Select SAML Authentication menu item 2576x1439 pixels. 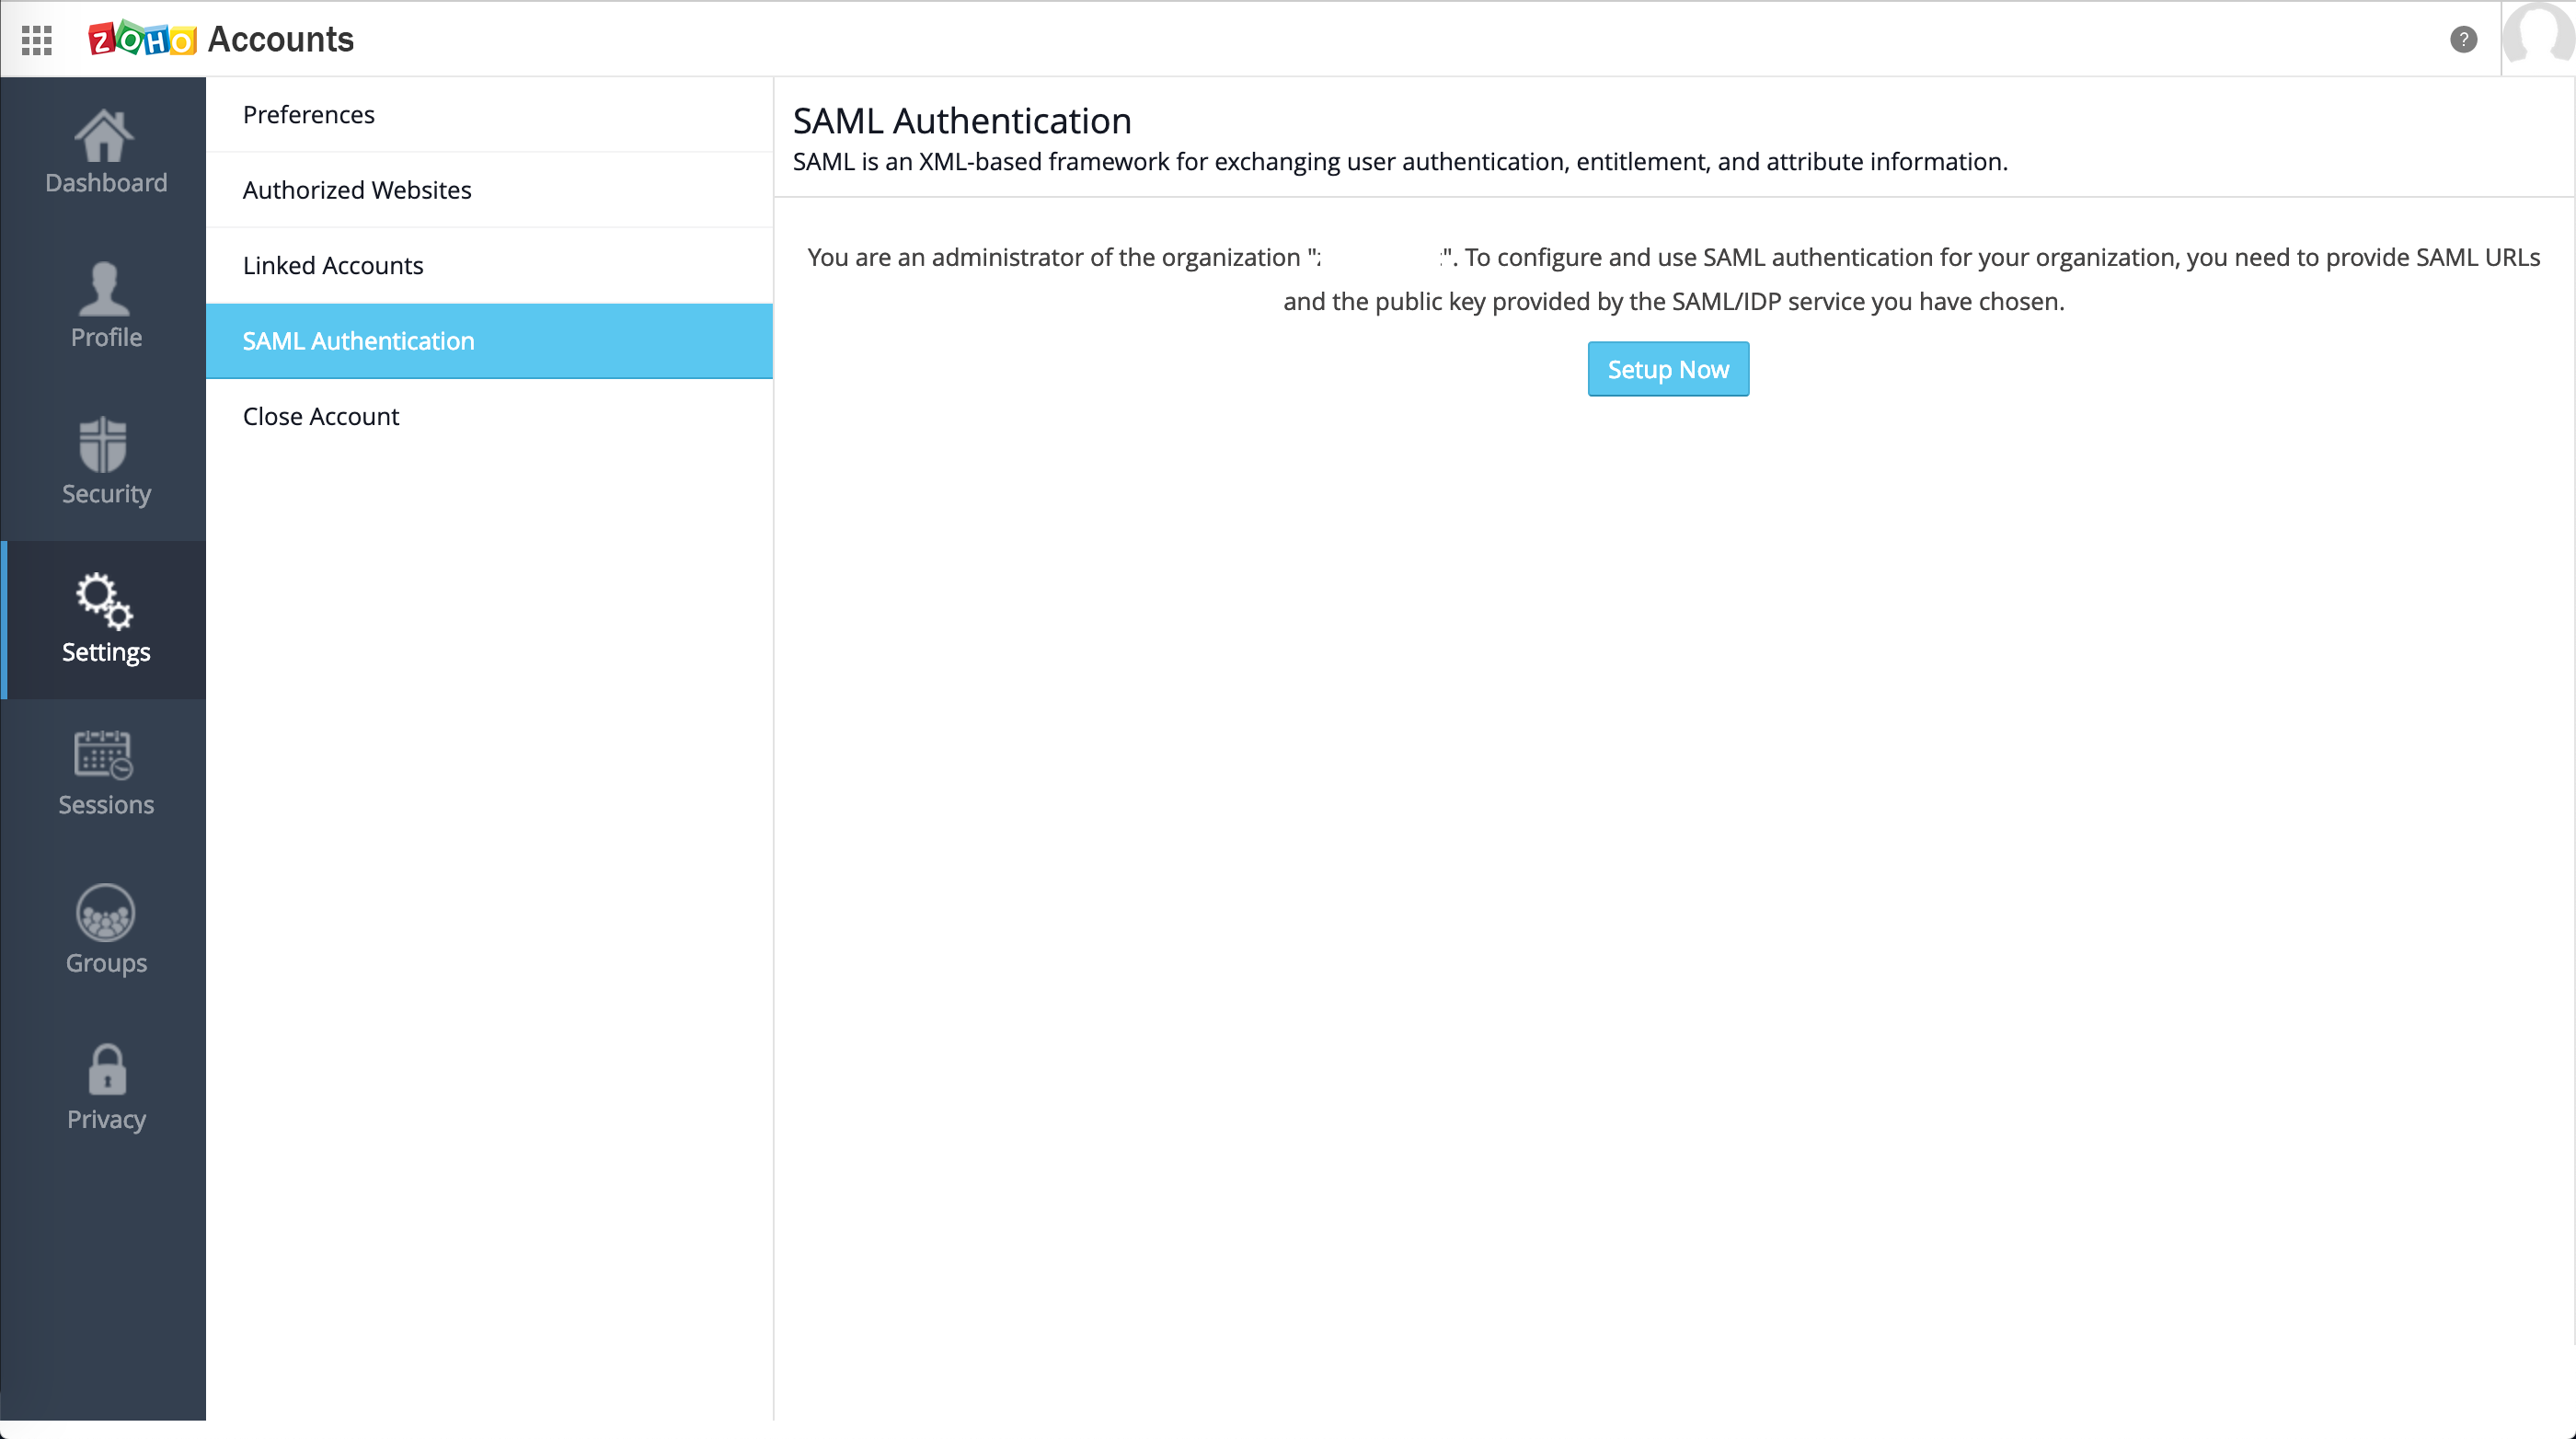pos(358,341)
